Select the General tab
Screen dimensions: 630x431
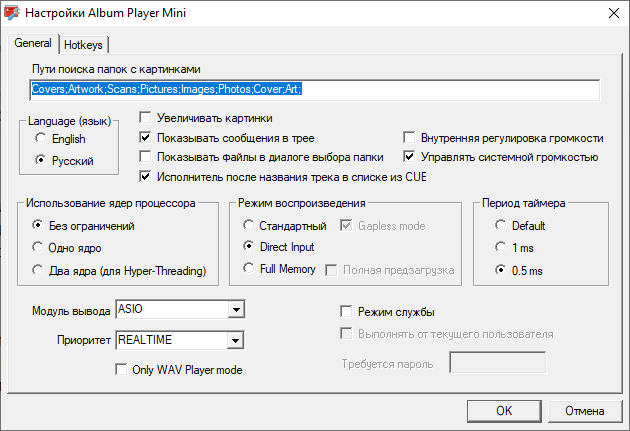[33, 43]
